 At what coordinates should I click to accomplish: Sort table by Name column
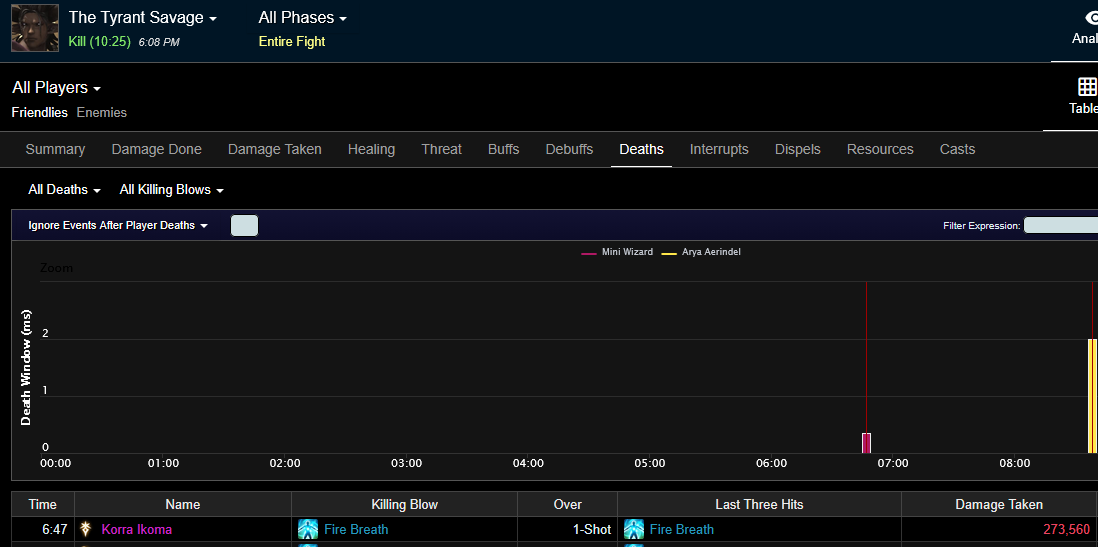(183, 504)
